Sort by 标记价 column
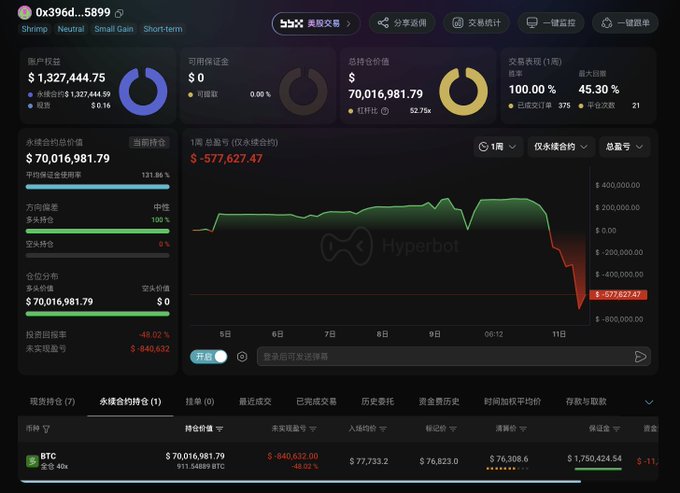The image size is (680, 493). (441, 429)
